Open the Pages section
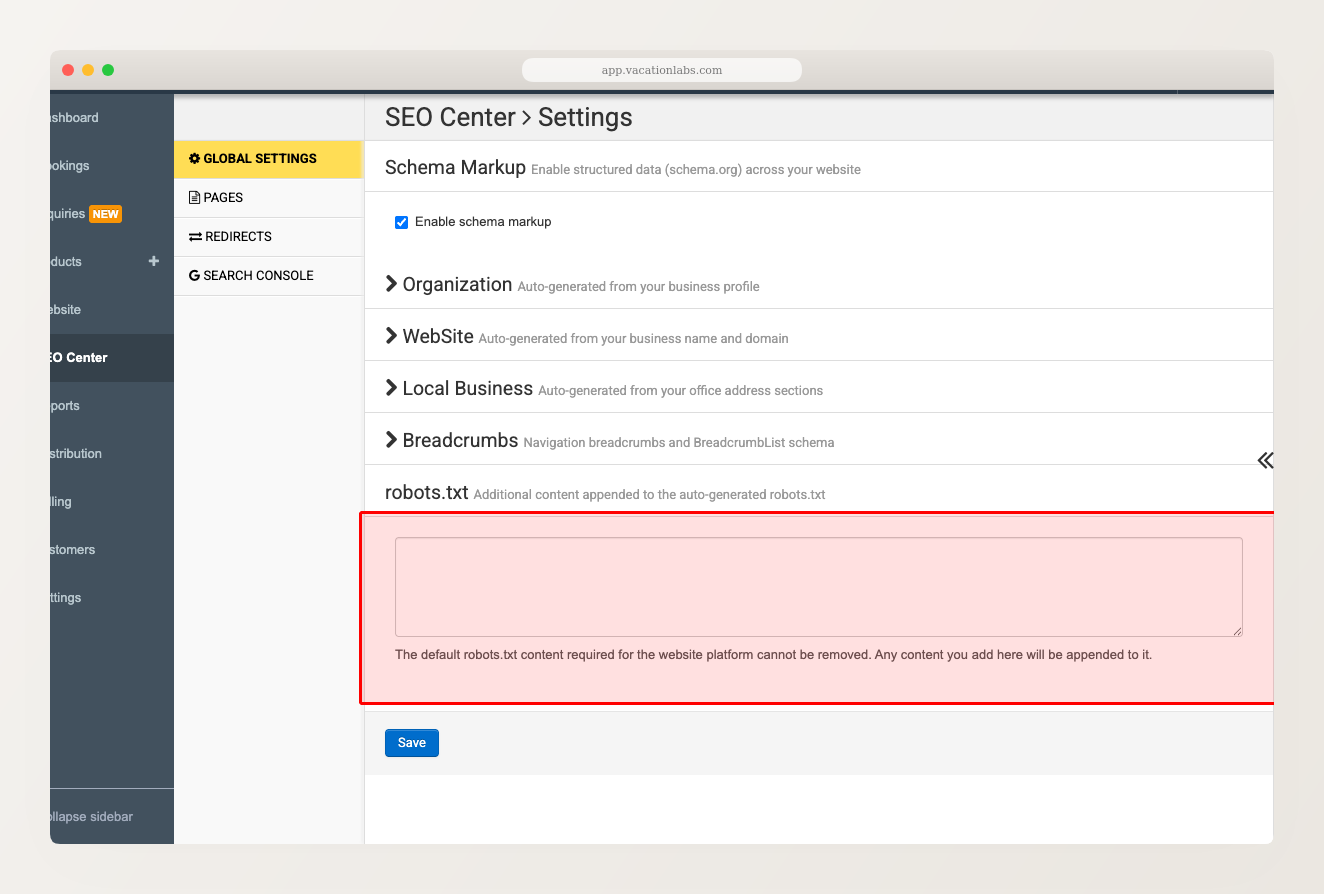The height and width of the screenshot is (894, 1324). click(267, 198)
